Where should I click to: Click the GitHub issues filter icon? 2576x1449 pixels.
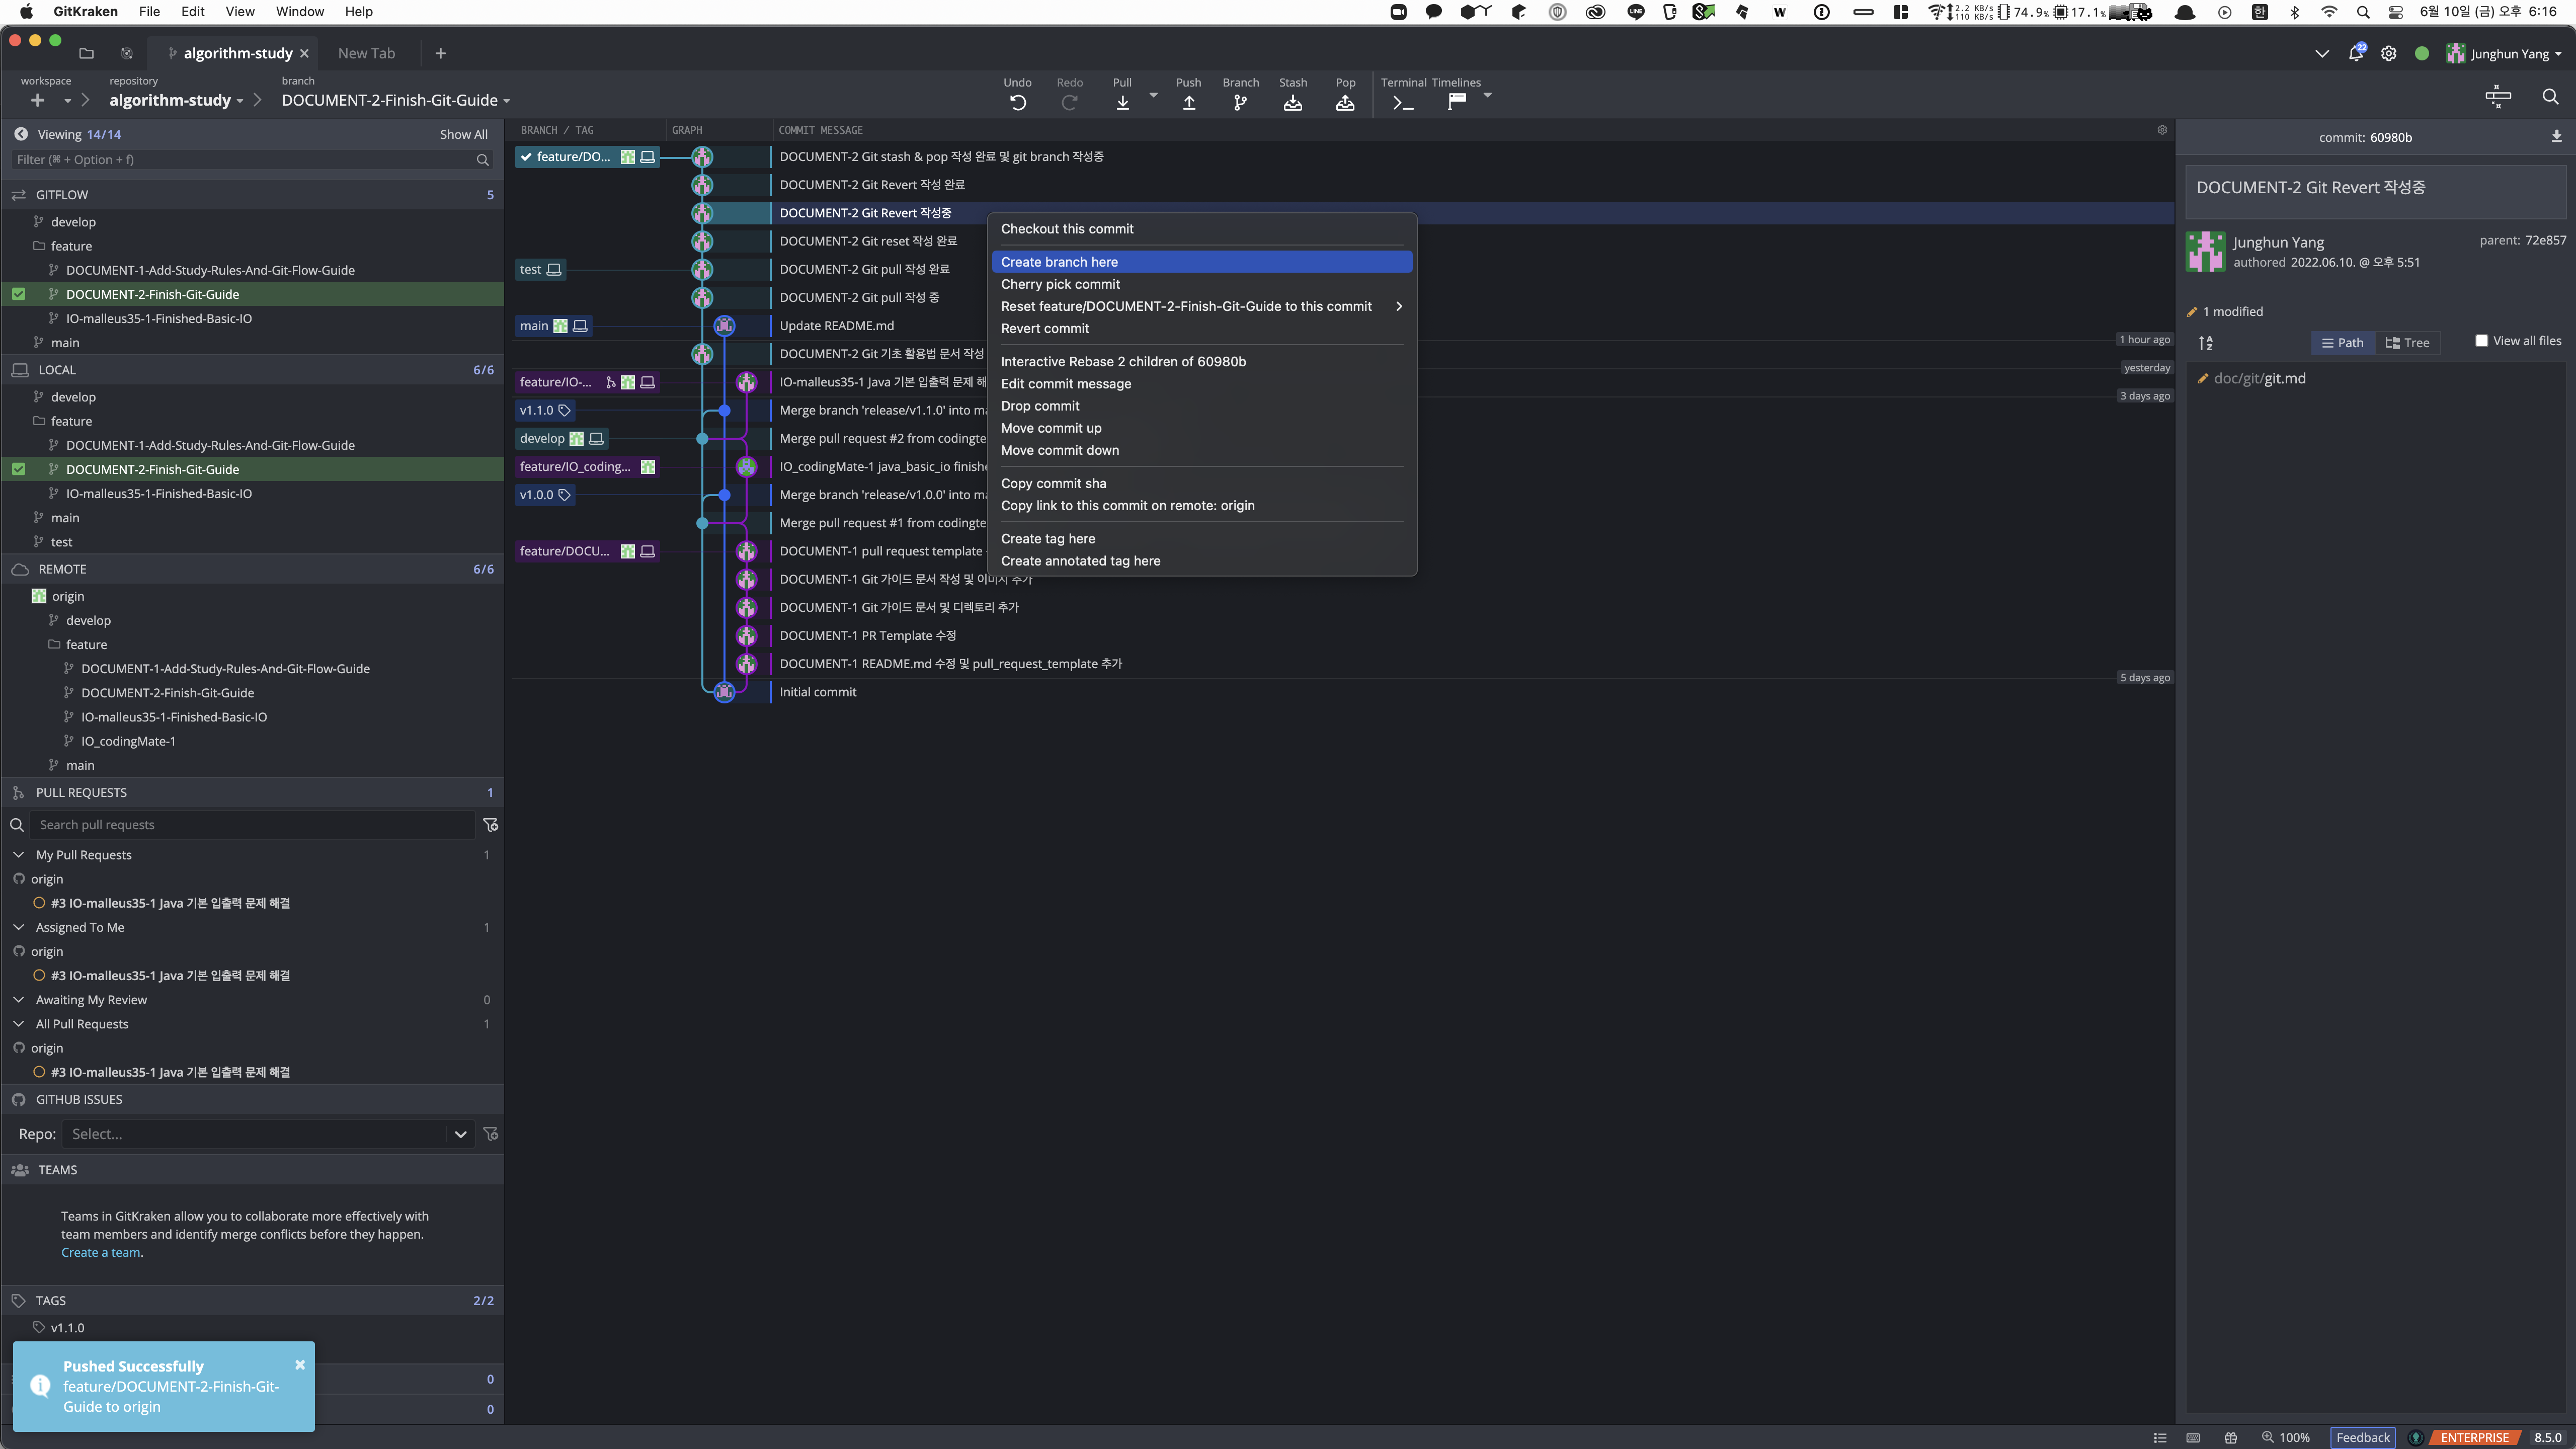490,1134
